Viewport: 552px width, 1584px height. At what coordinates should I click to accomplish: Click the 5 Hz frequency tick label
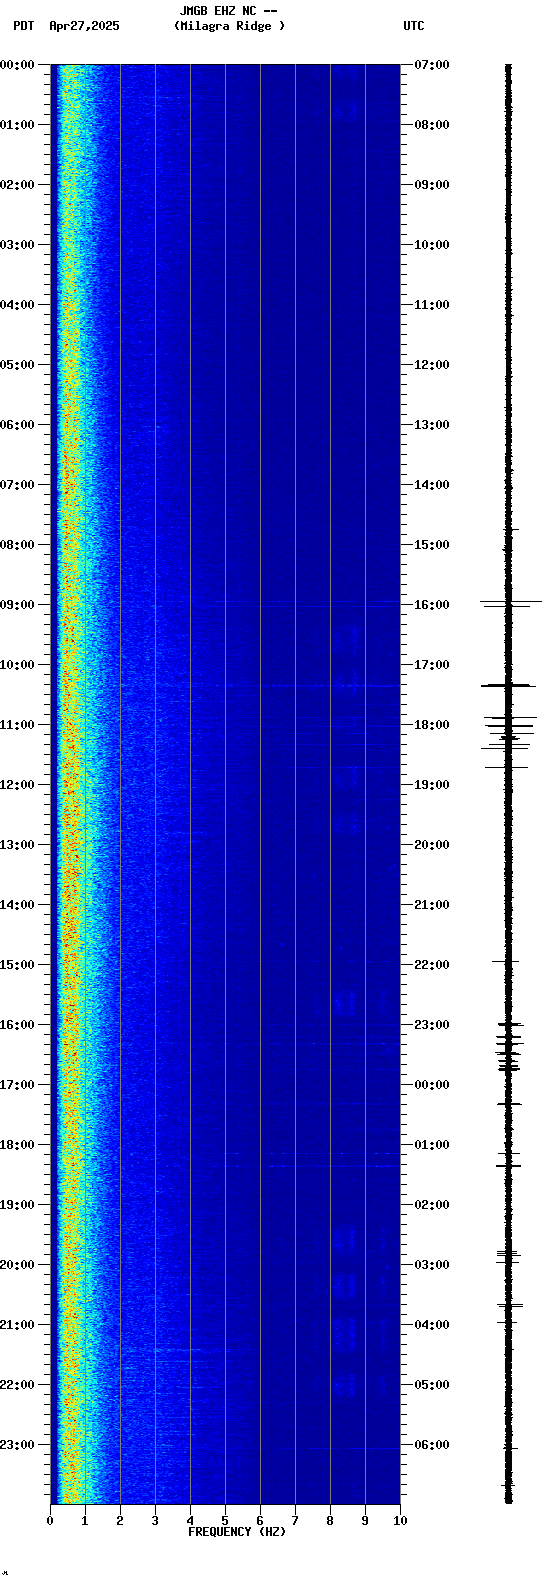point(225,1521)
